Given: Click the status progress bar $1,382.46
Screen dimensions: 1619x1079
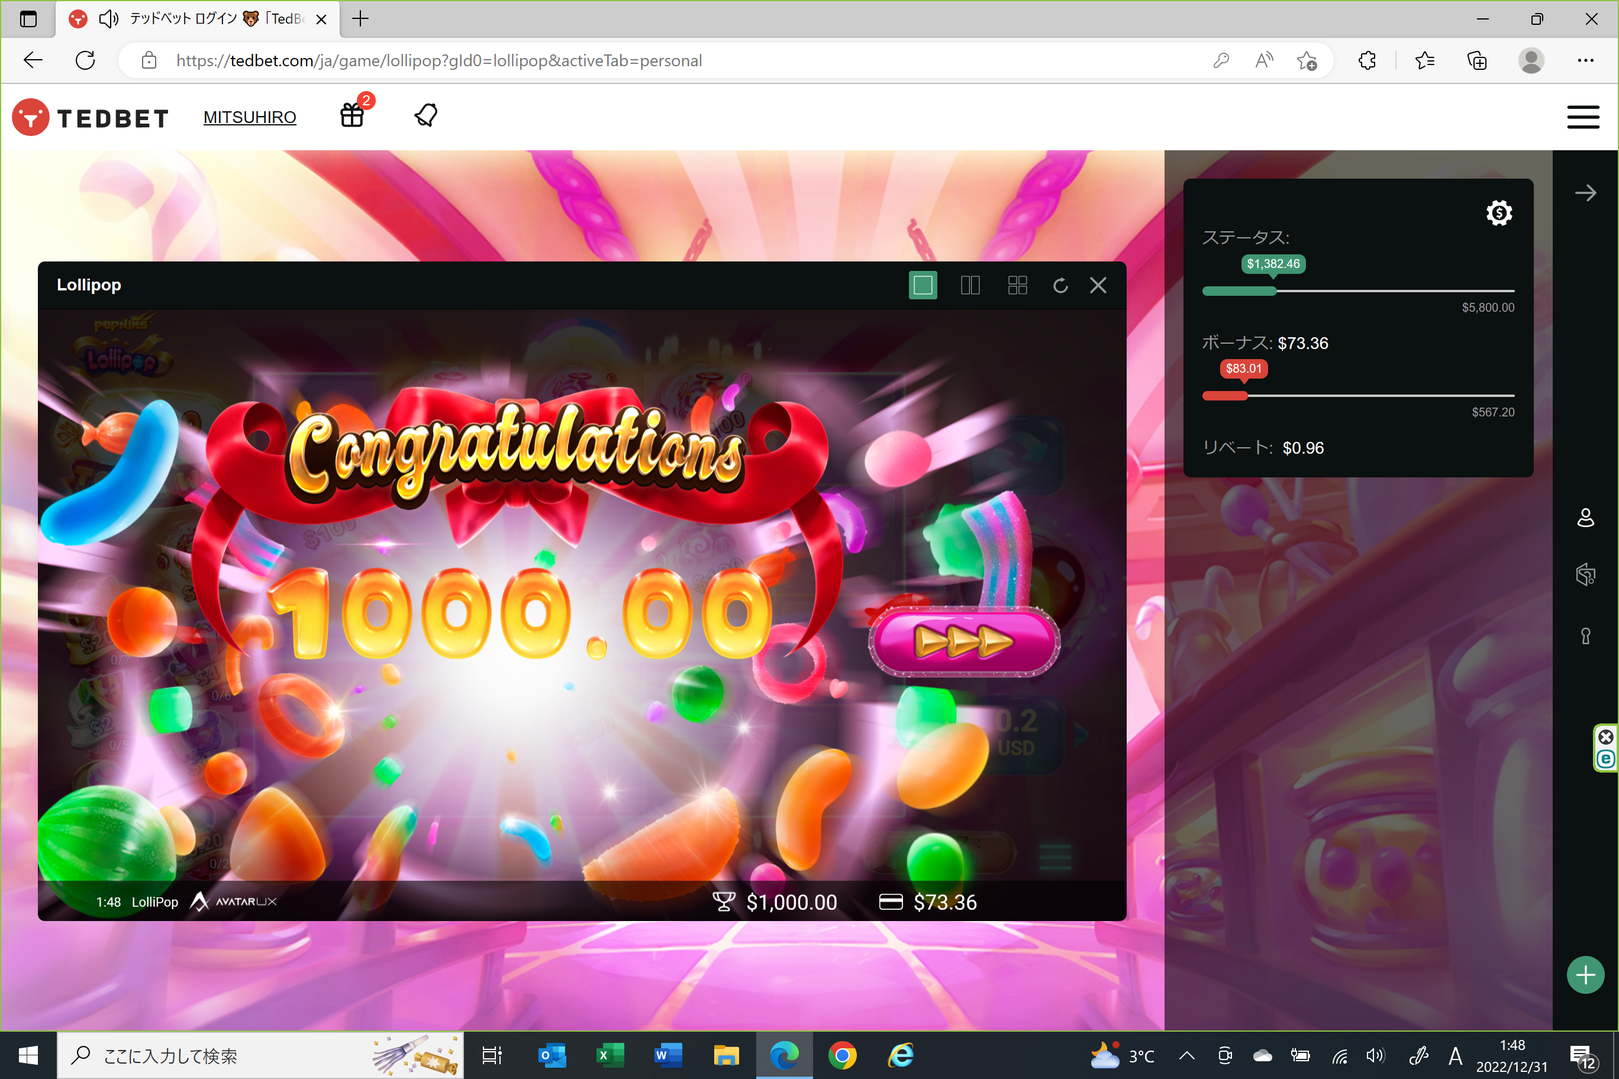Looking at the screenshot, I should pyautogui.click(x=1358, y=291).
